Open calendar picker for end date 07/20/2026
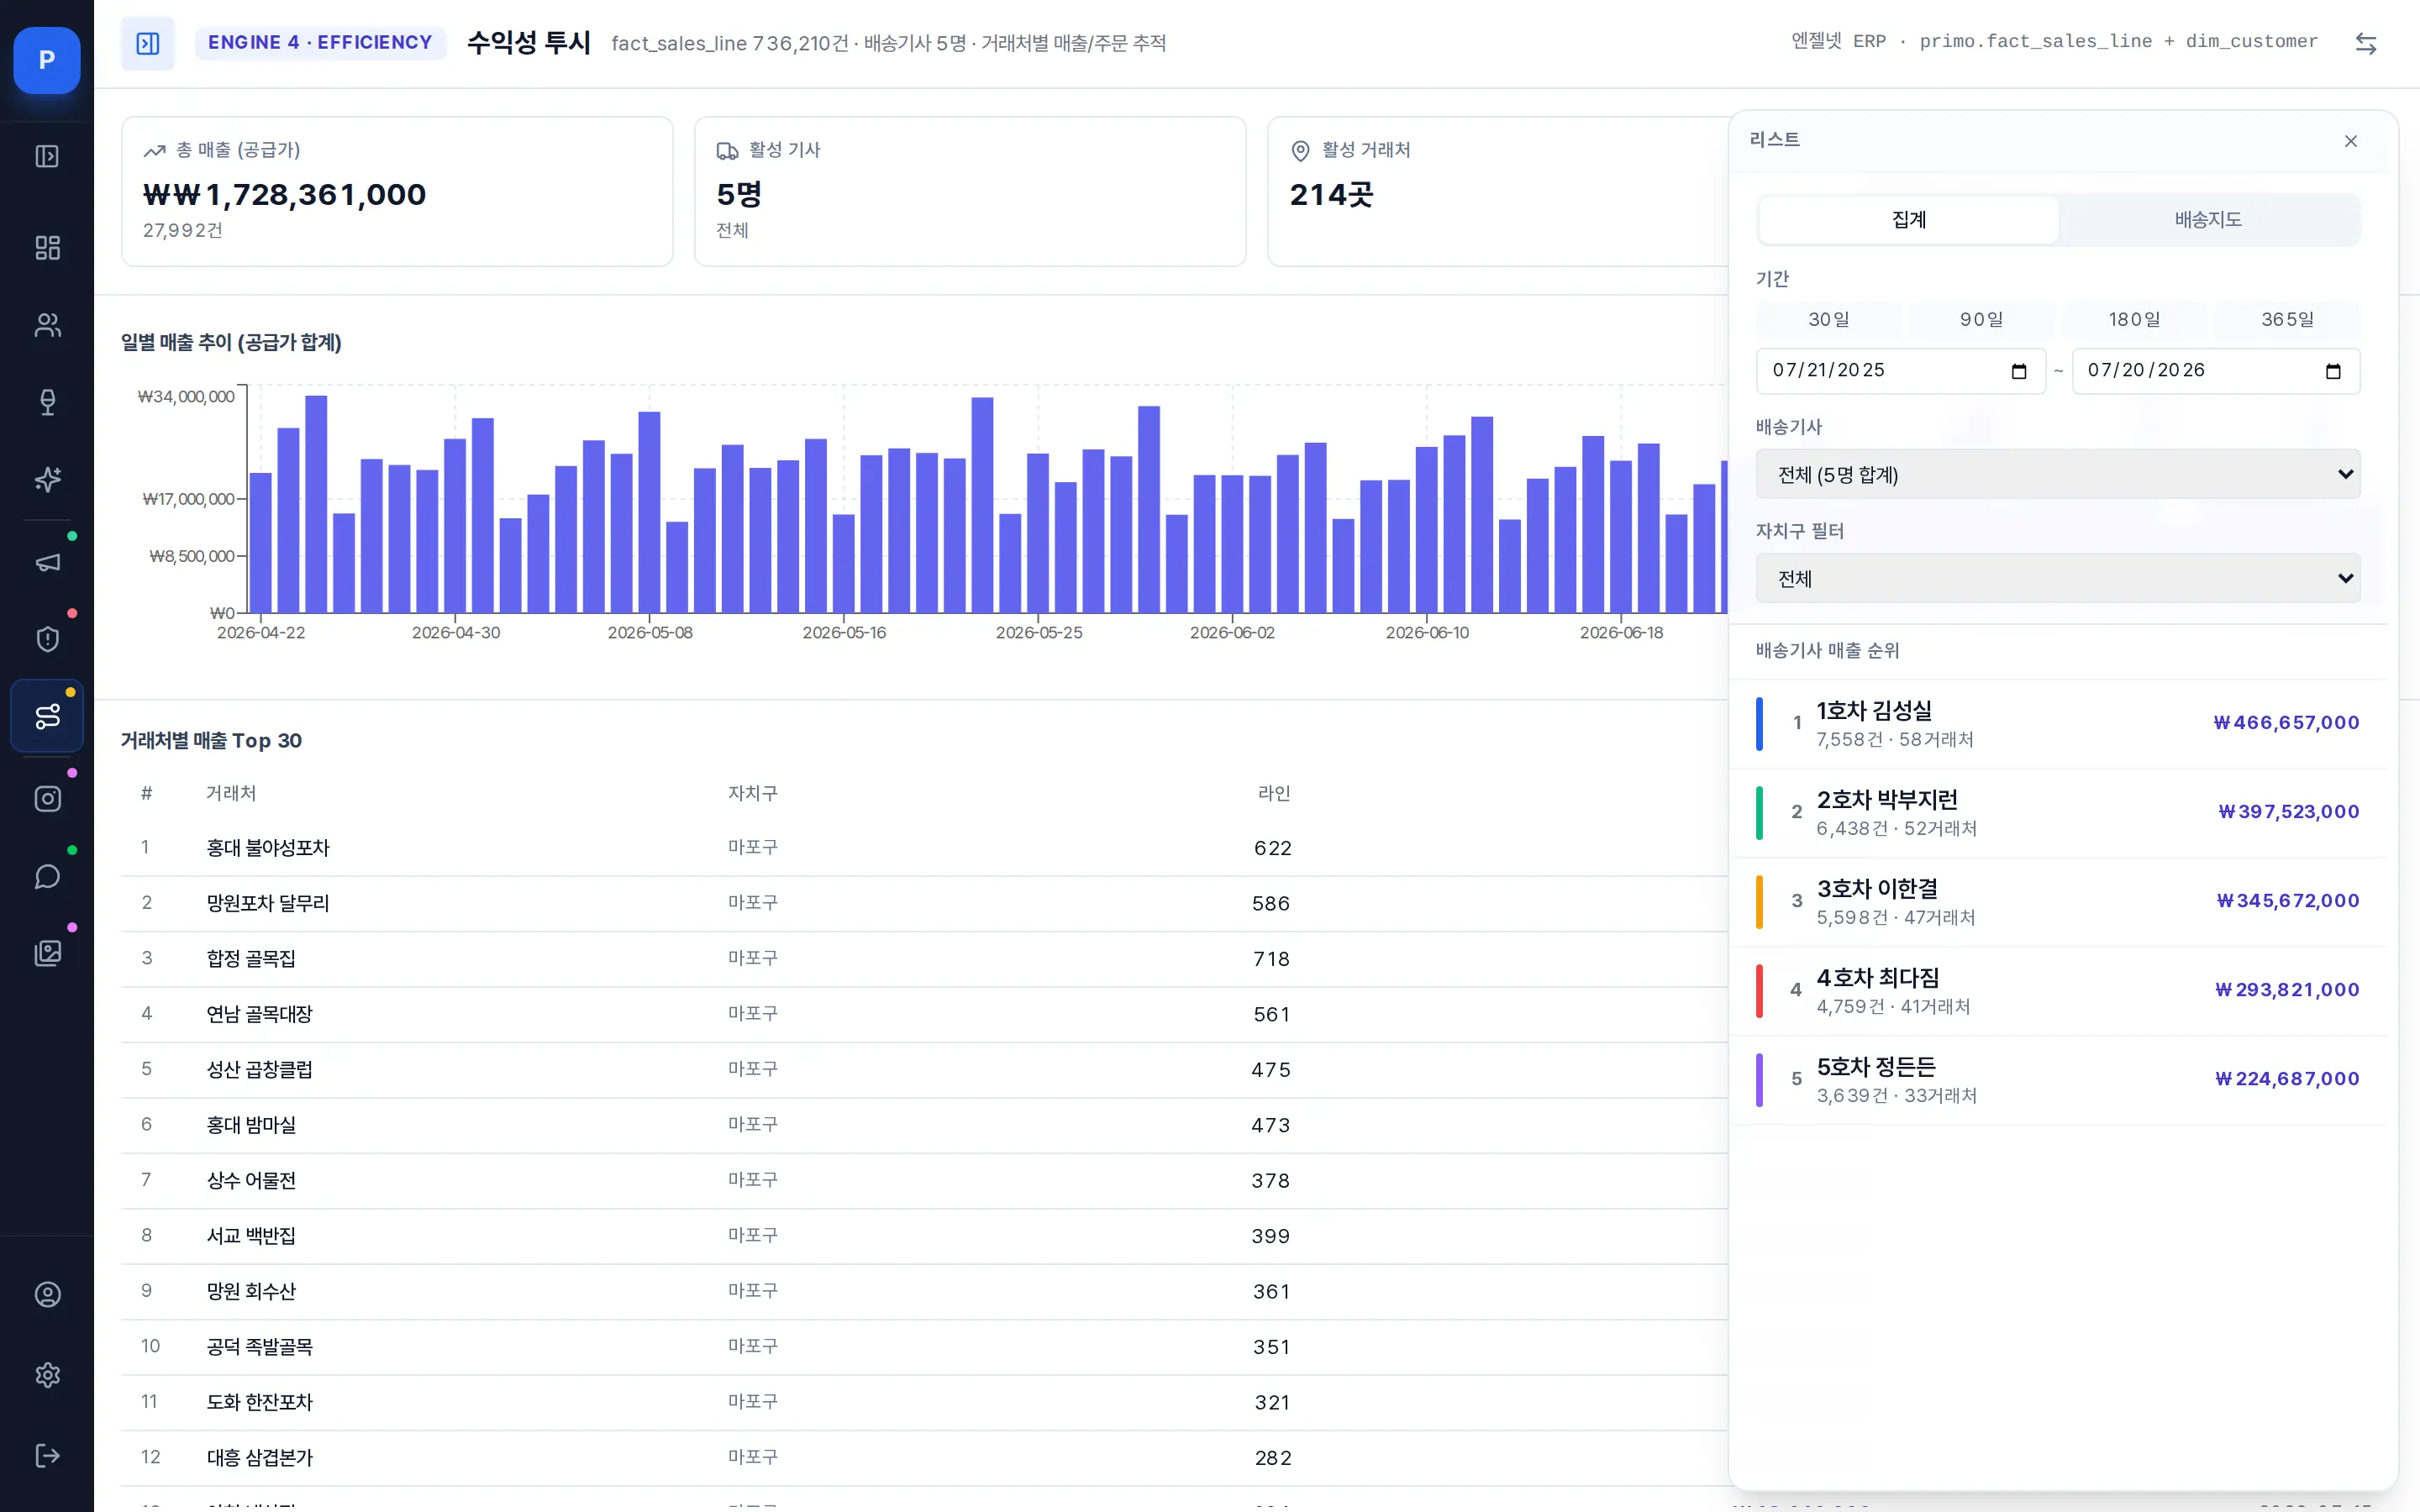The width and height of the screenshot is (2420, 1512). (x=2333, y=371)
